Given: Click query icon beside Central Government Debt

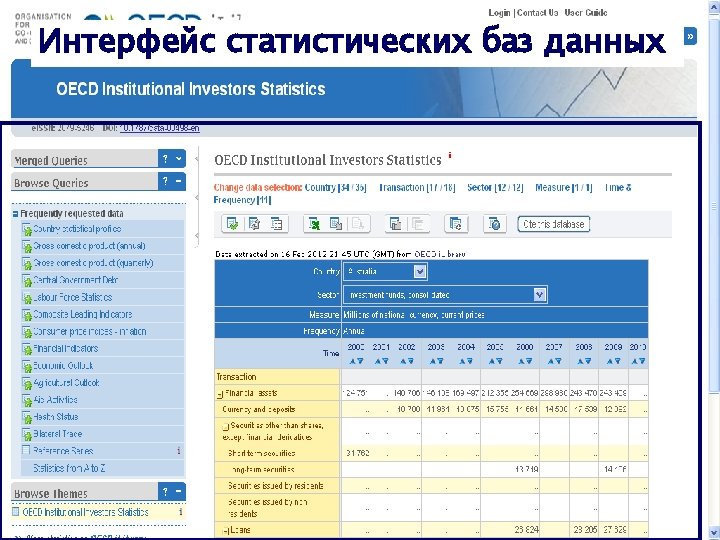Looking at the screenshot, I should [27, 281].
